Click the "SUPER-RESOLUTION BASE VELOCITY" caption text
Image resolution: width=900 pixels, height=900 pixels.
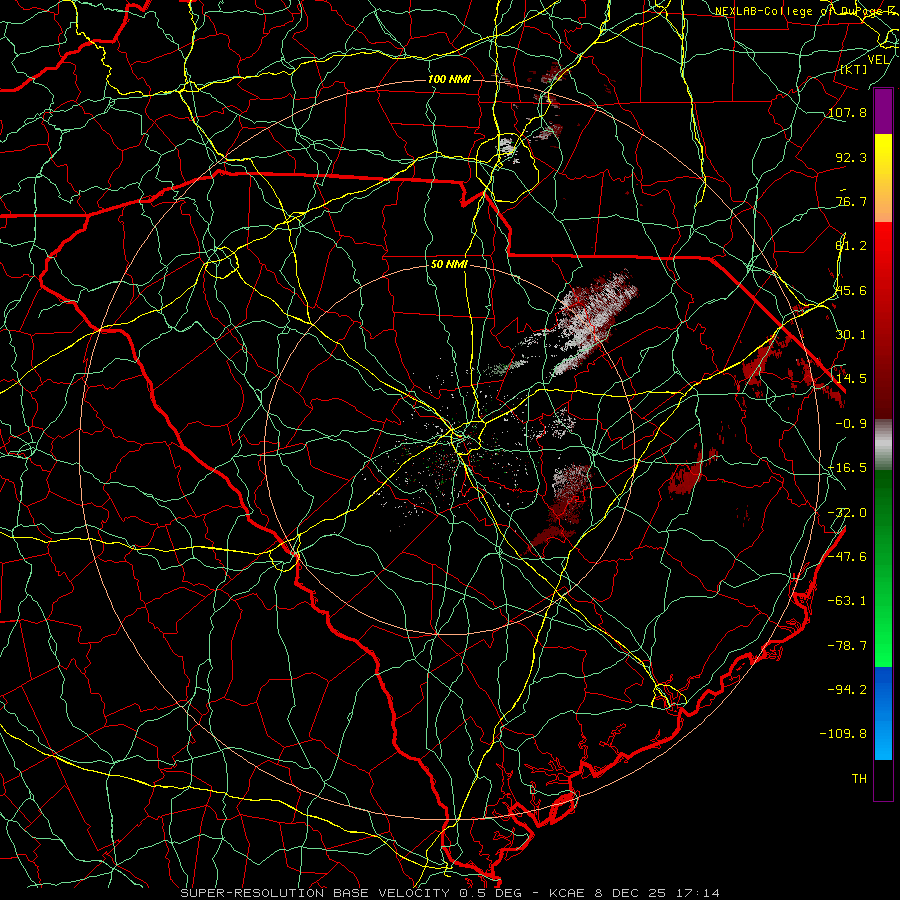315,893
